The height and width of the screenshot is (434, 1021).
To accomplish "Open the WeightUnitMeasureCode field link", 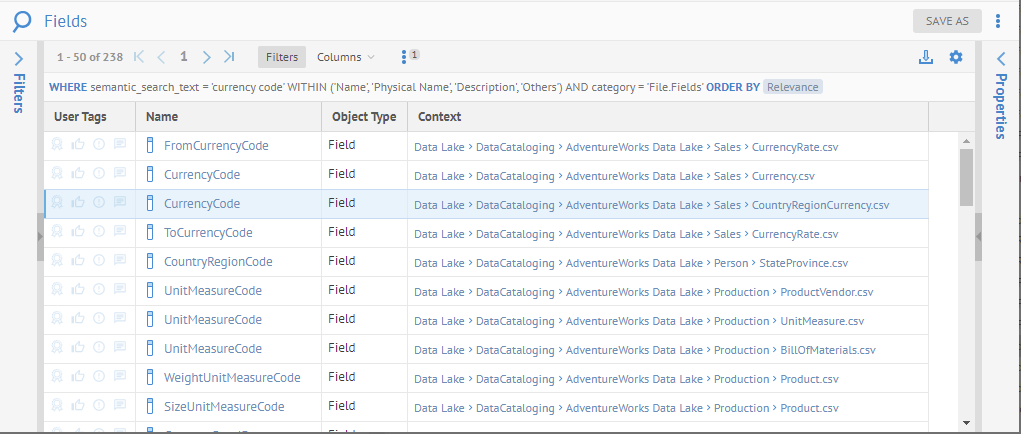I will pos(232,378).
